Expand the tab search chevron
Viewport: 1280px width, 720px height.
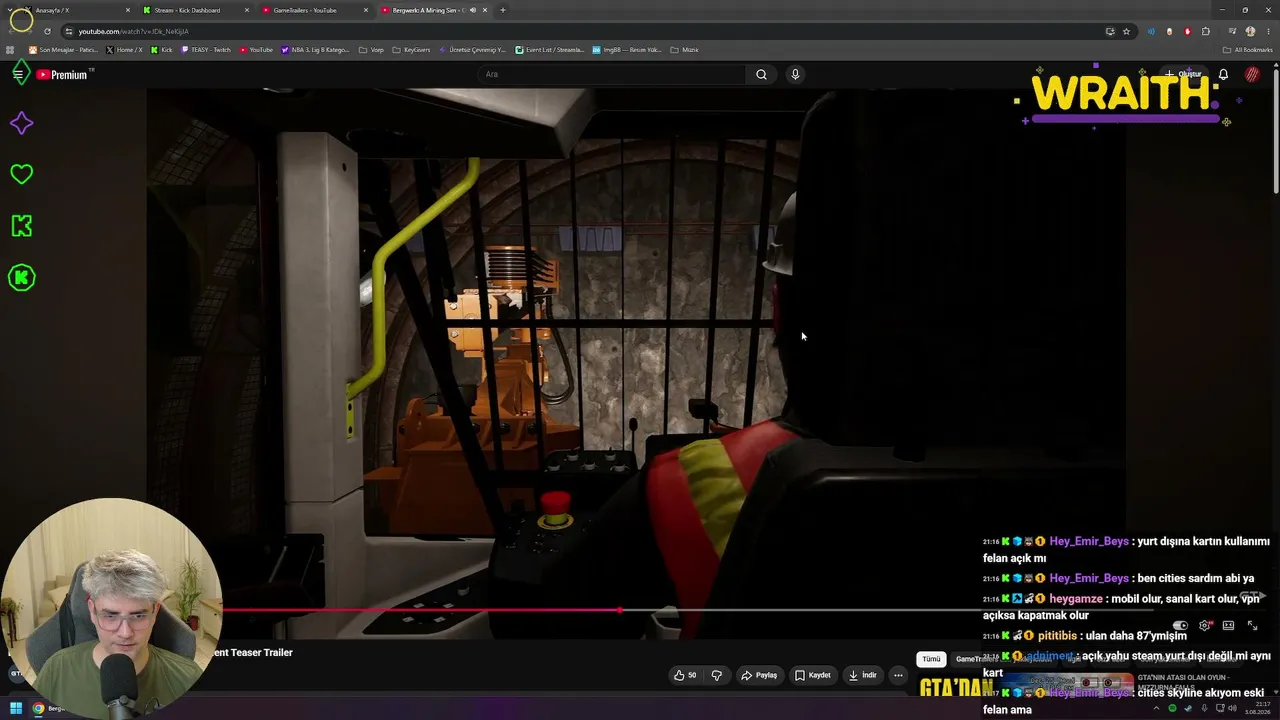[10, 10]
